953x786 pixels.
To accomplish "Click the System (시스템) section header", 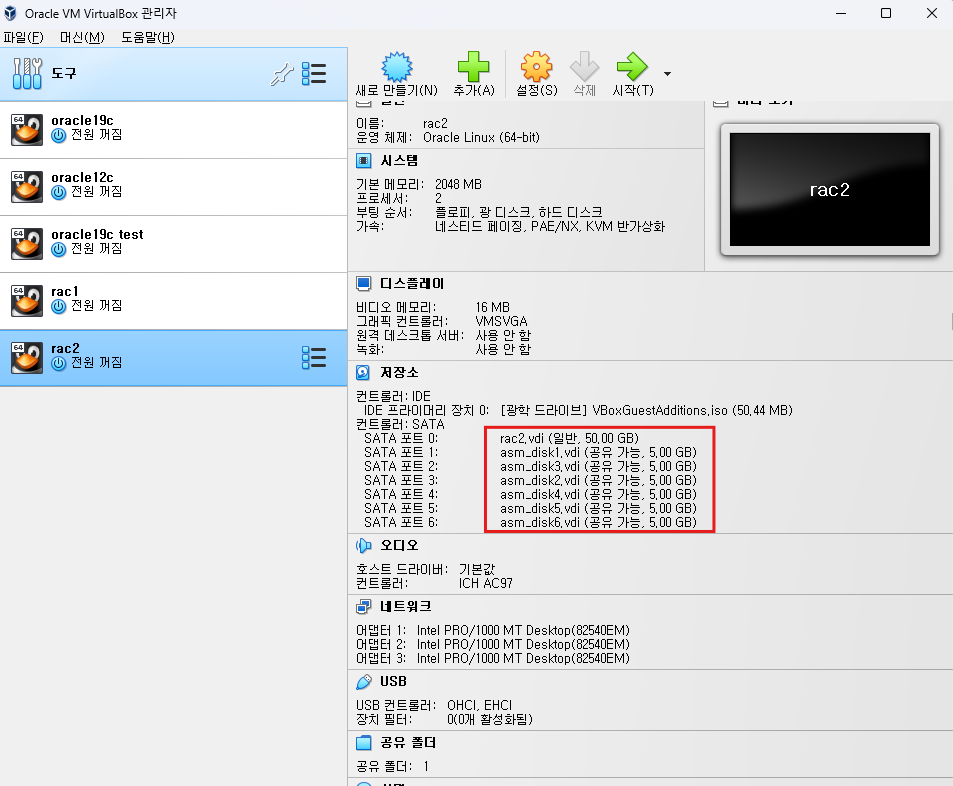I will [399, 161].
